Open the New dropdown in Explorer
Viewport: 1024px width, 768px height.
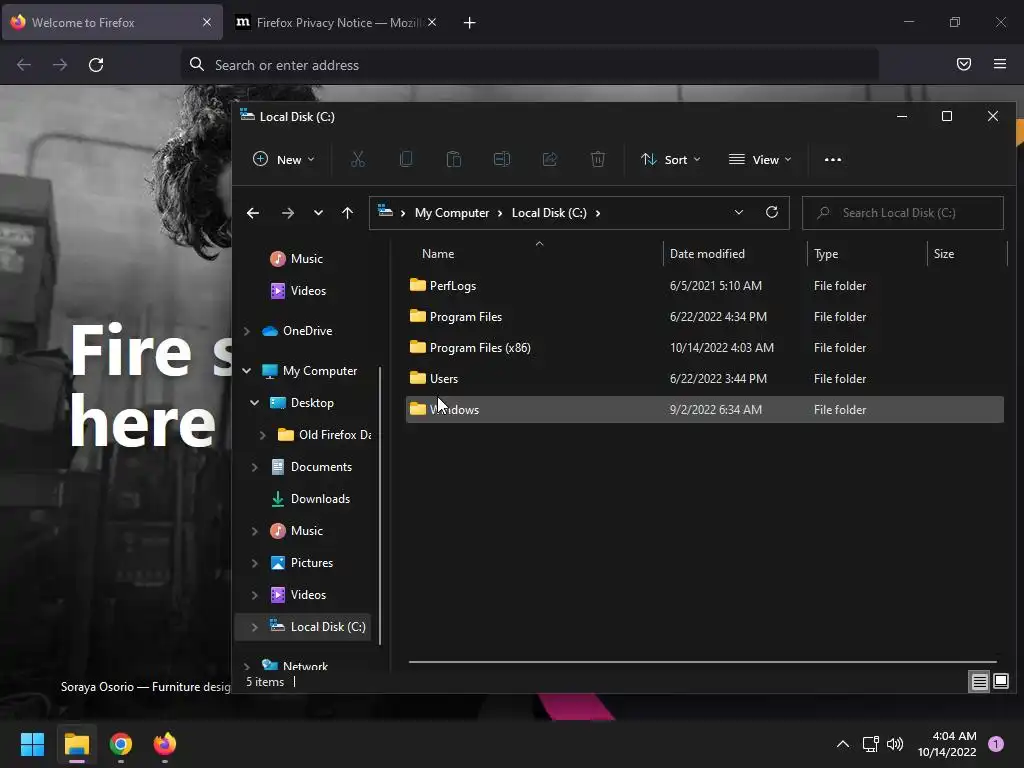(283, 159)
